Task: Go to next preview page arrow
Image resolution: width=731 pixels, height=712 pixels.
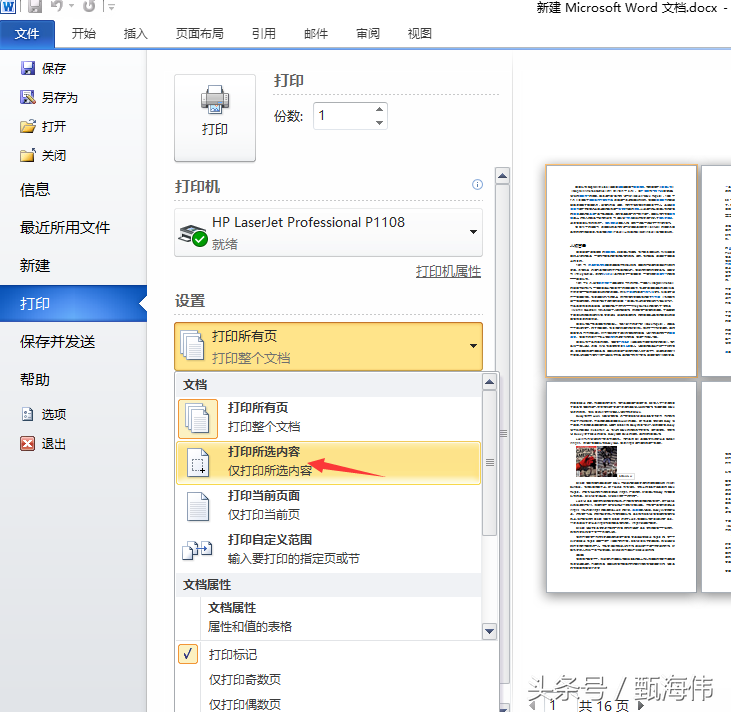Action: click(641, 705)
